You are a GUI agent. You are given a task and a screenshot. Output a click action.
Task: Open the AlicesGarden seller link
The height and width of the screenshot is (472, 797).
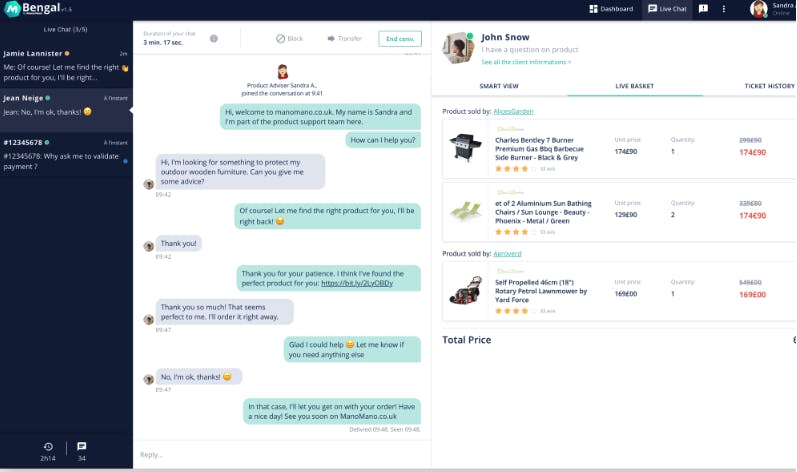tap(513, 111)
